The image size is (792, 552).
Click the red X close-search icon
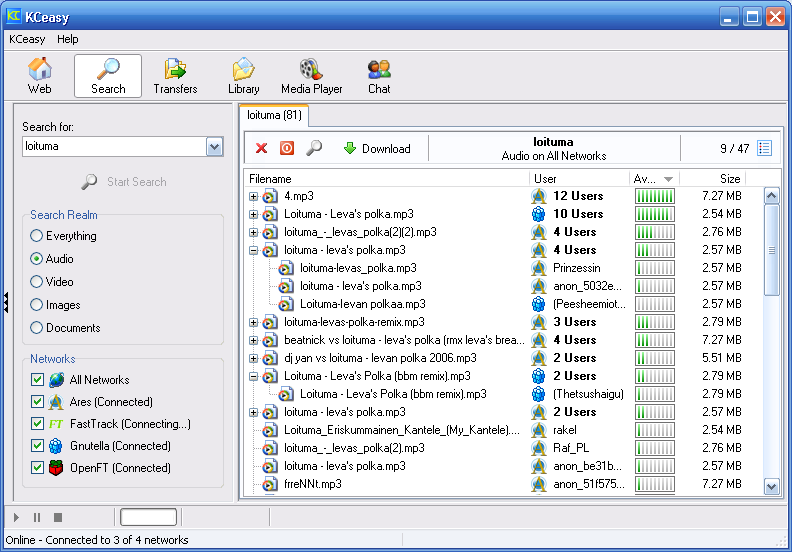261,148
